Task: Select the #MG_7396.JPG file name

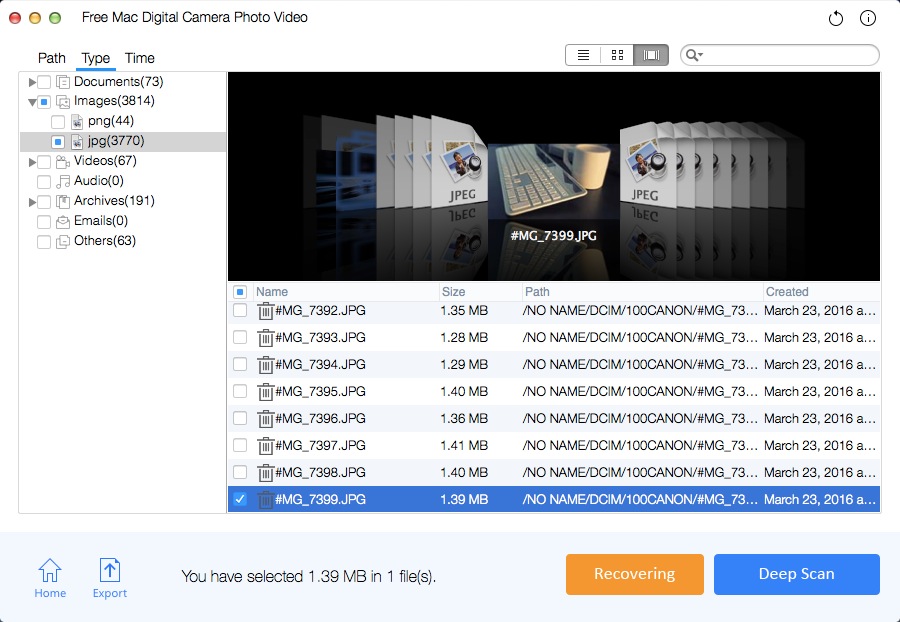Action: click(320, 418)
